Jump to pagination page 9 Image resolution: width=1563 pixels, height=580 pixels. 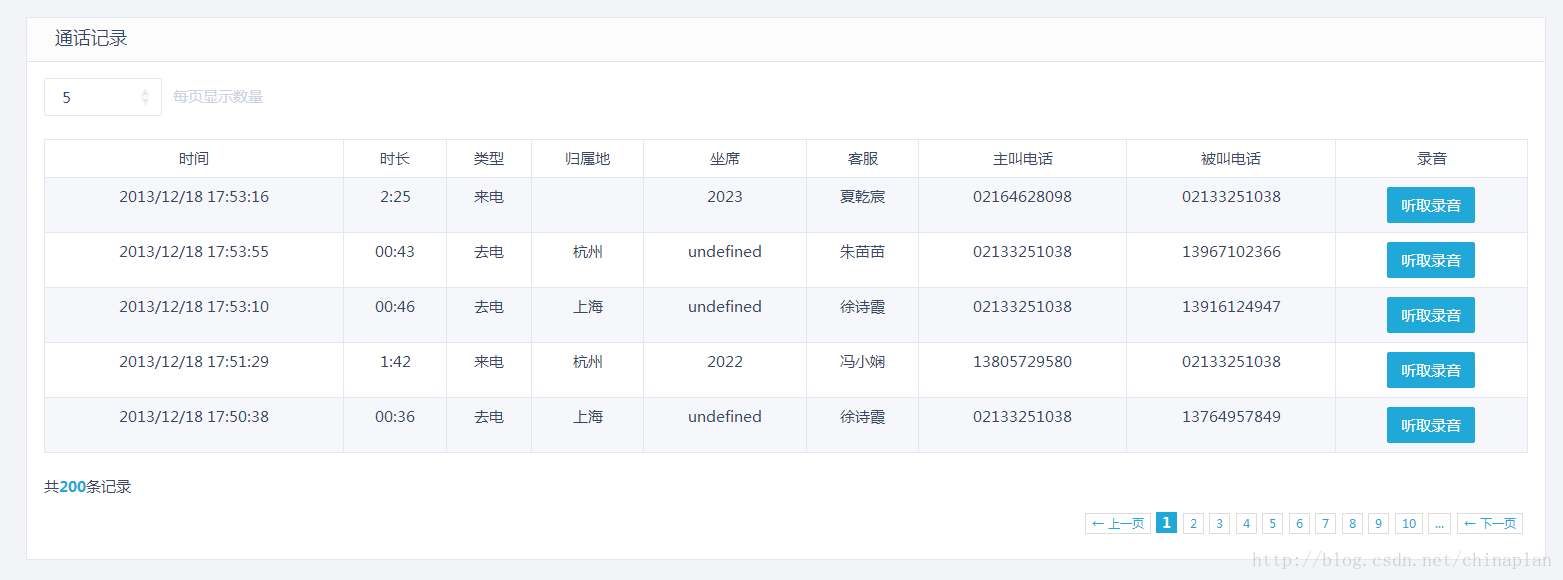[x=1378, y=523]
